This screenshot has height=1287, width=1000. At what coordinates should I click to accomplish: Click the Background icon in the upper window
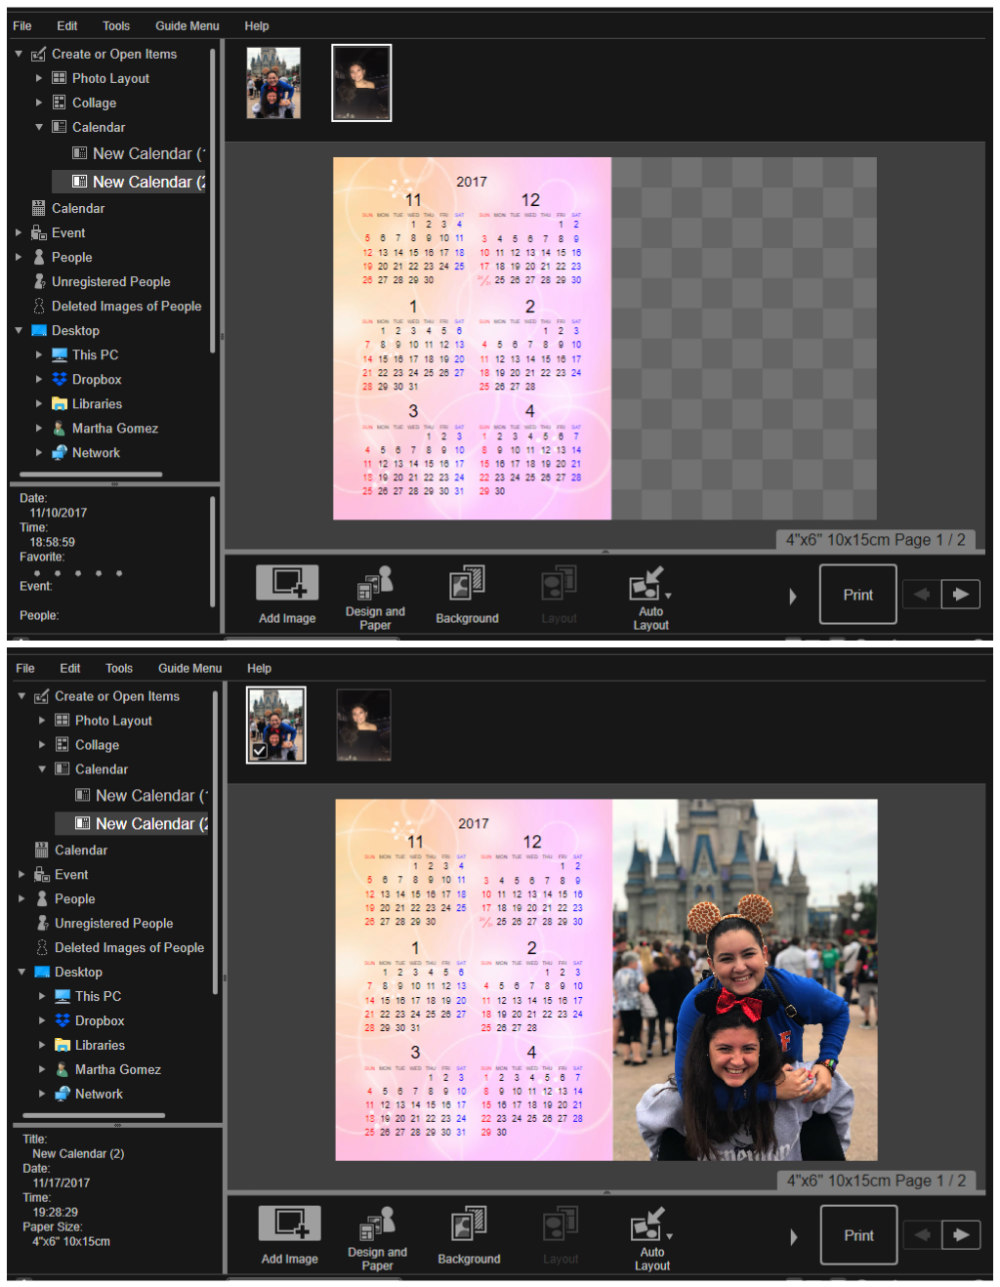(467, 584)
